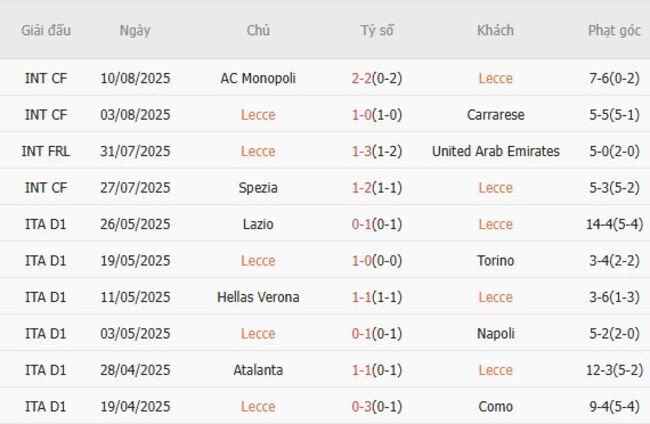
Task: Open the Napoli team link
Action: point(495,334)
